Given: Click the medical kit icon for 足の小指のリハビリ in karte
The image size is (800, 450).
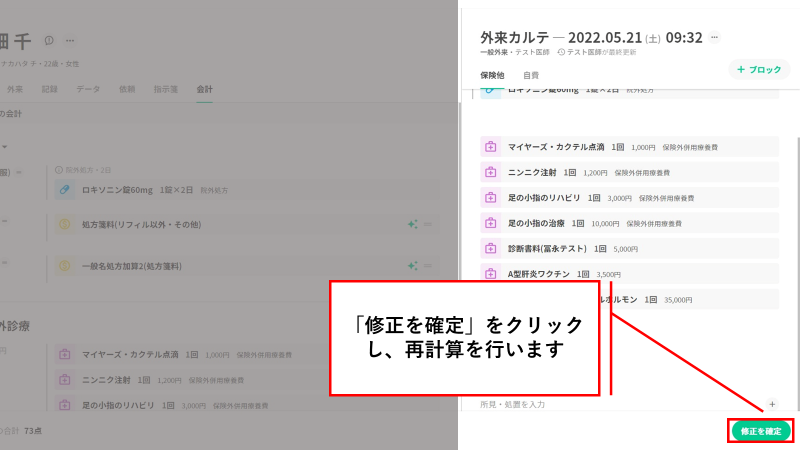Looking at the screenshot, I should click(x=490, y=198).
